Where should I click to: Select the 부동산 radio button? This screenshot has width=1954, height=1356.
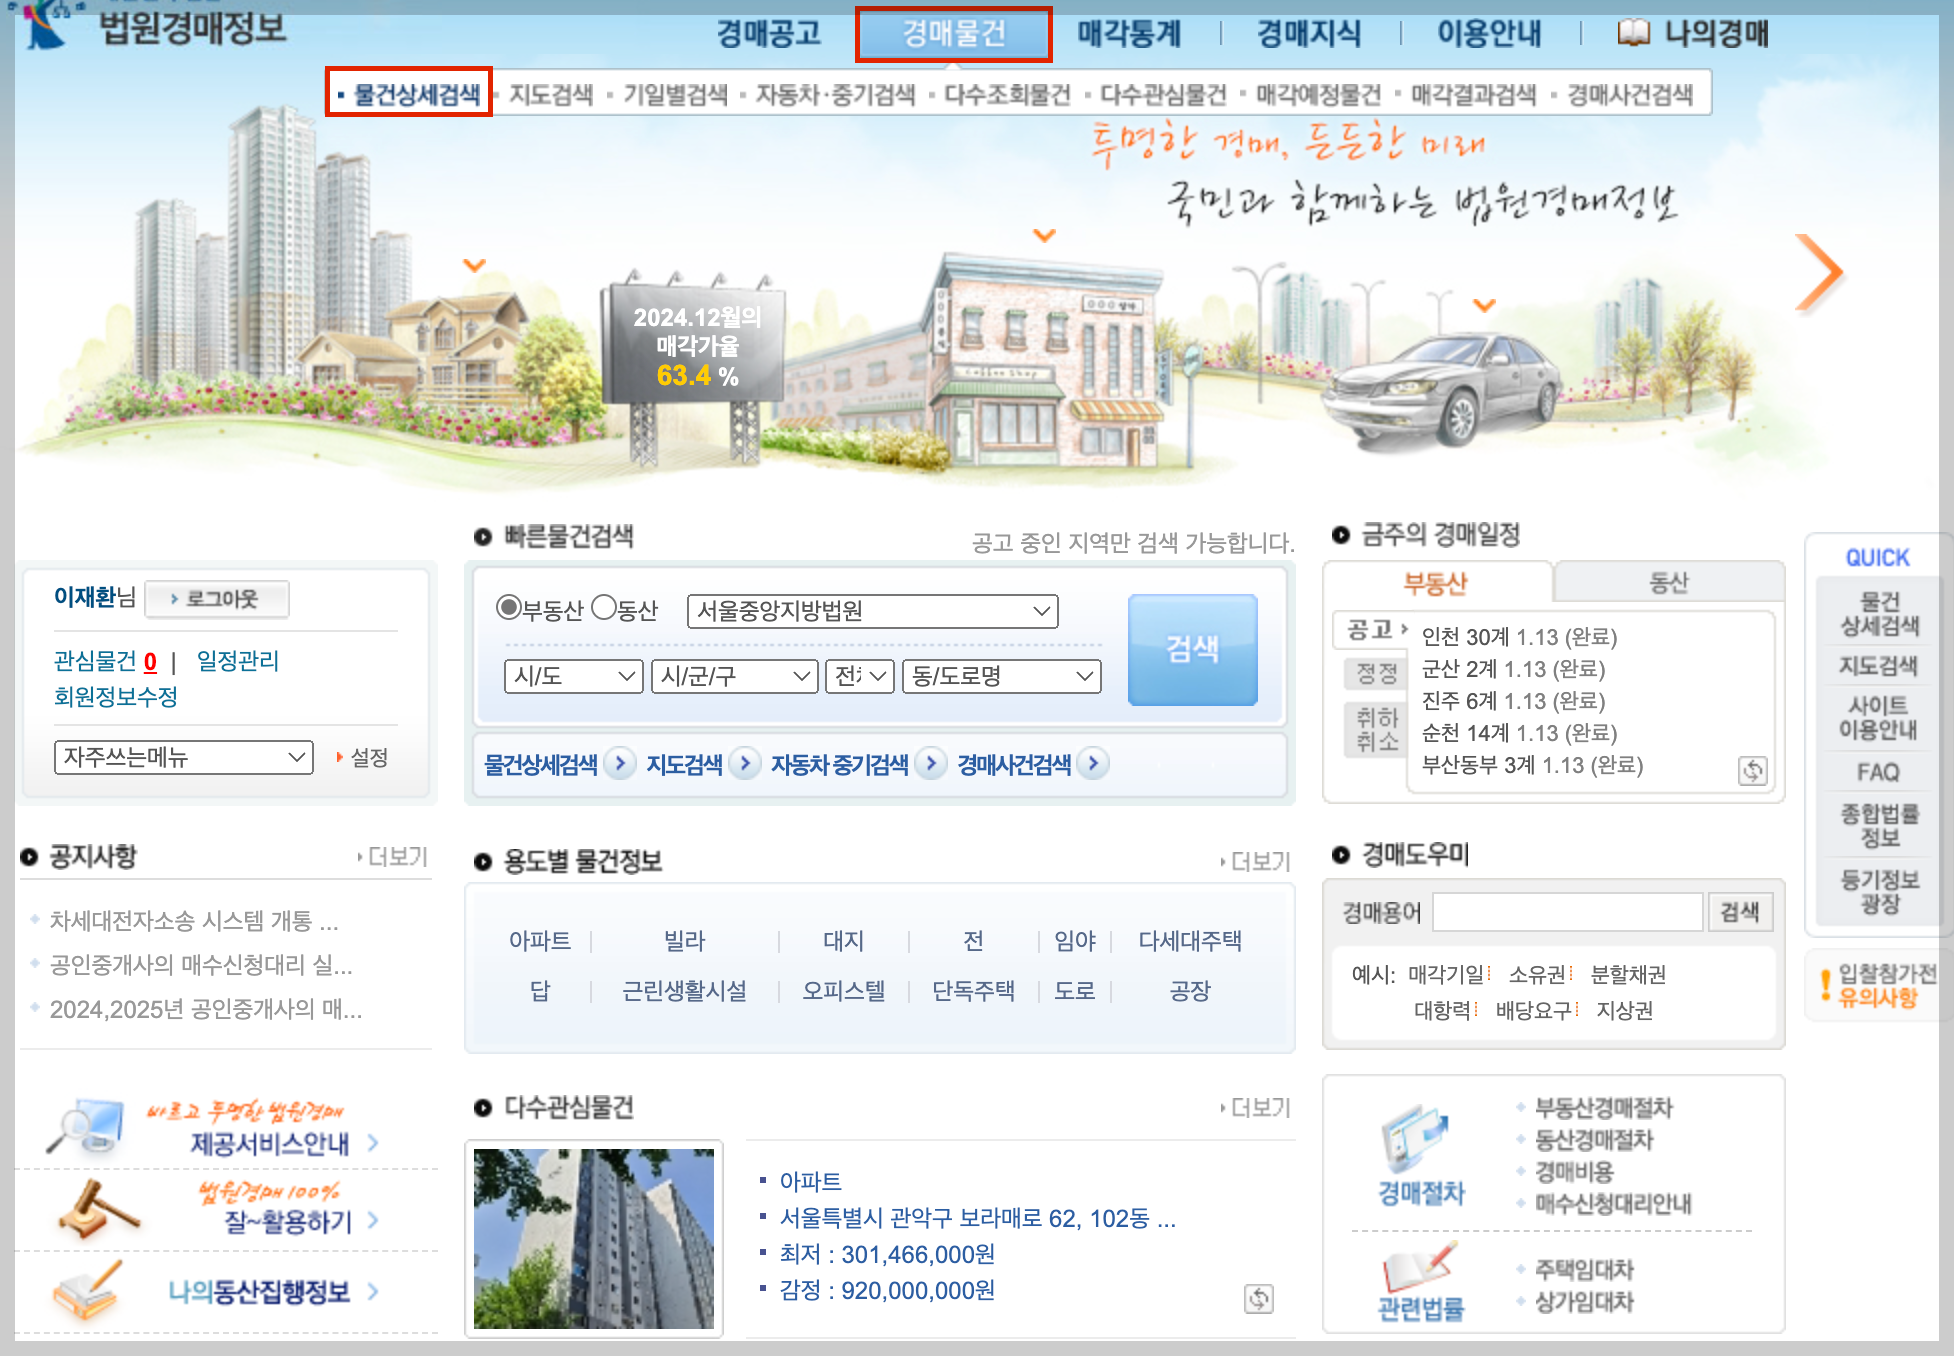509,608
